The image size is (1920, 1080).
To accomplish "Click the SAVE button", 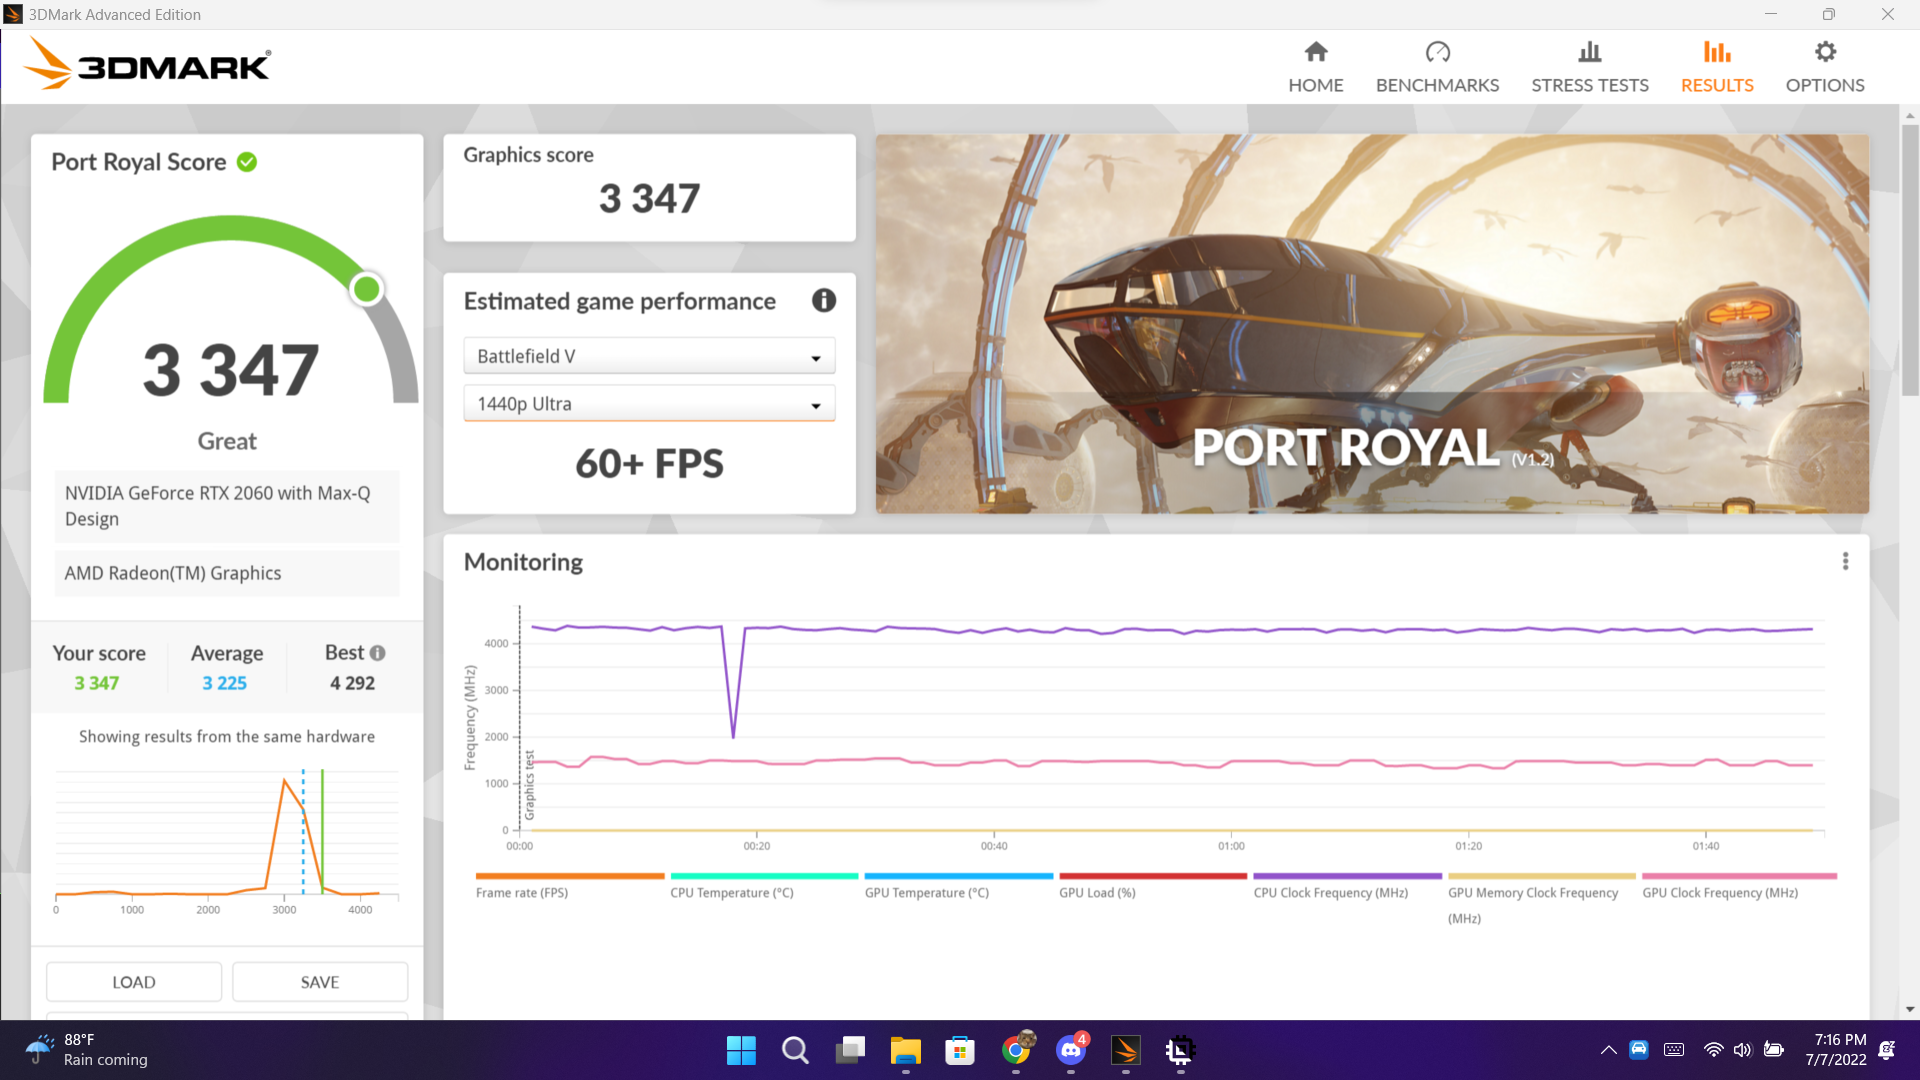I will point(320,982).
